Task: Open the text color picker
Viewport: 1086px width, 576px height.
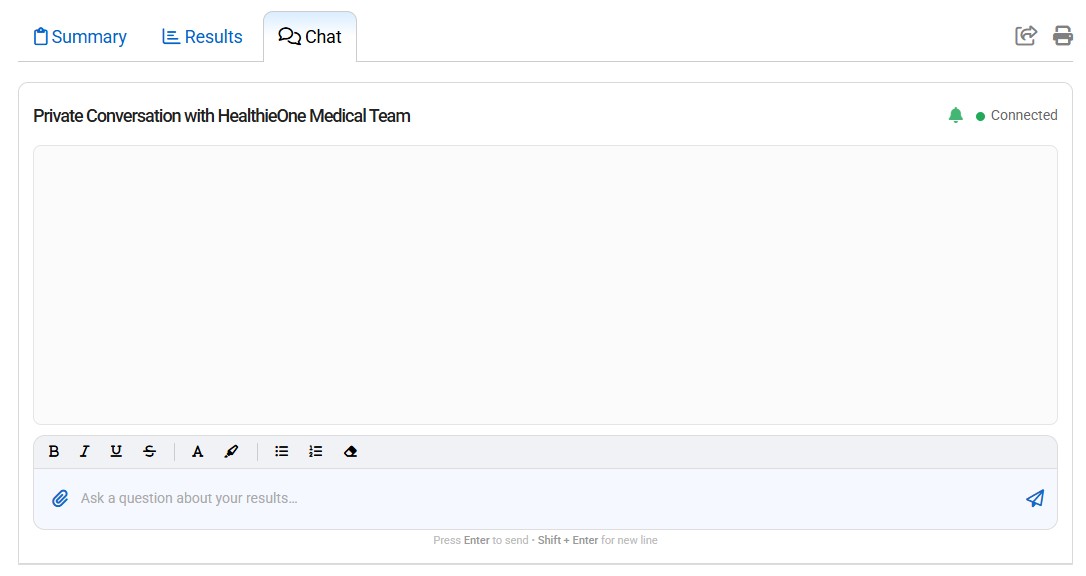Action: coord(198,452)
